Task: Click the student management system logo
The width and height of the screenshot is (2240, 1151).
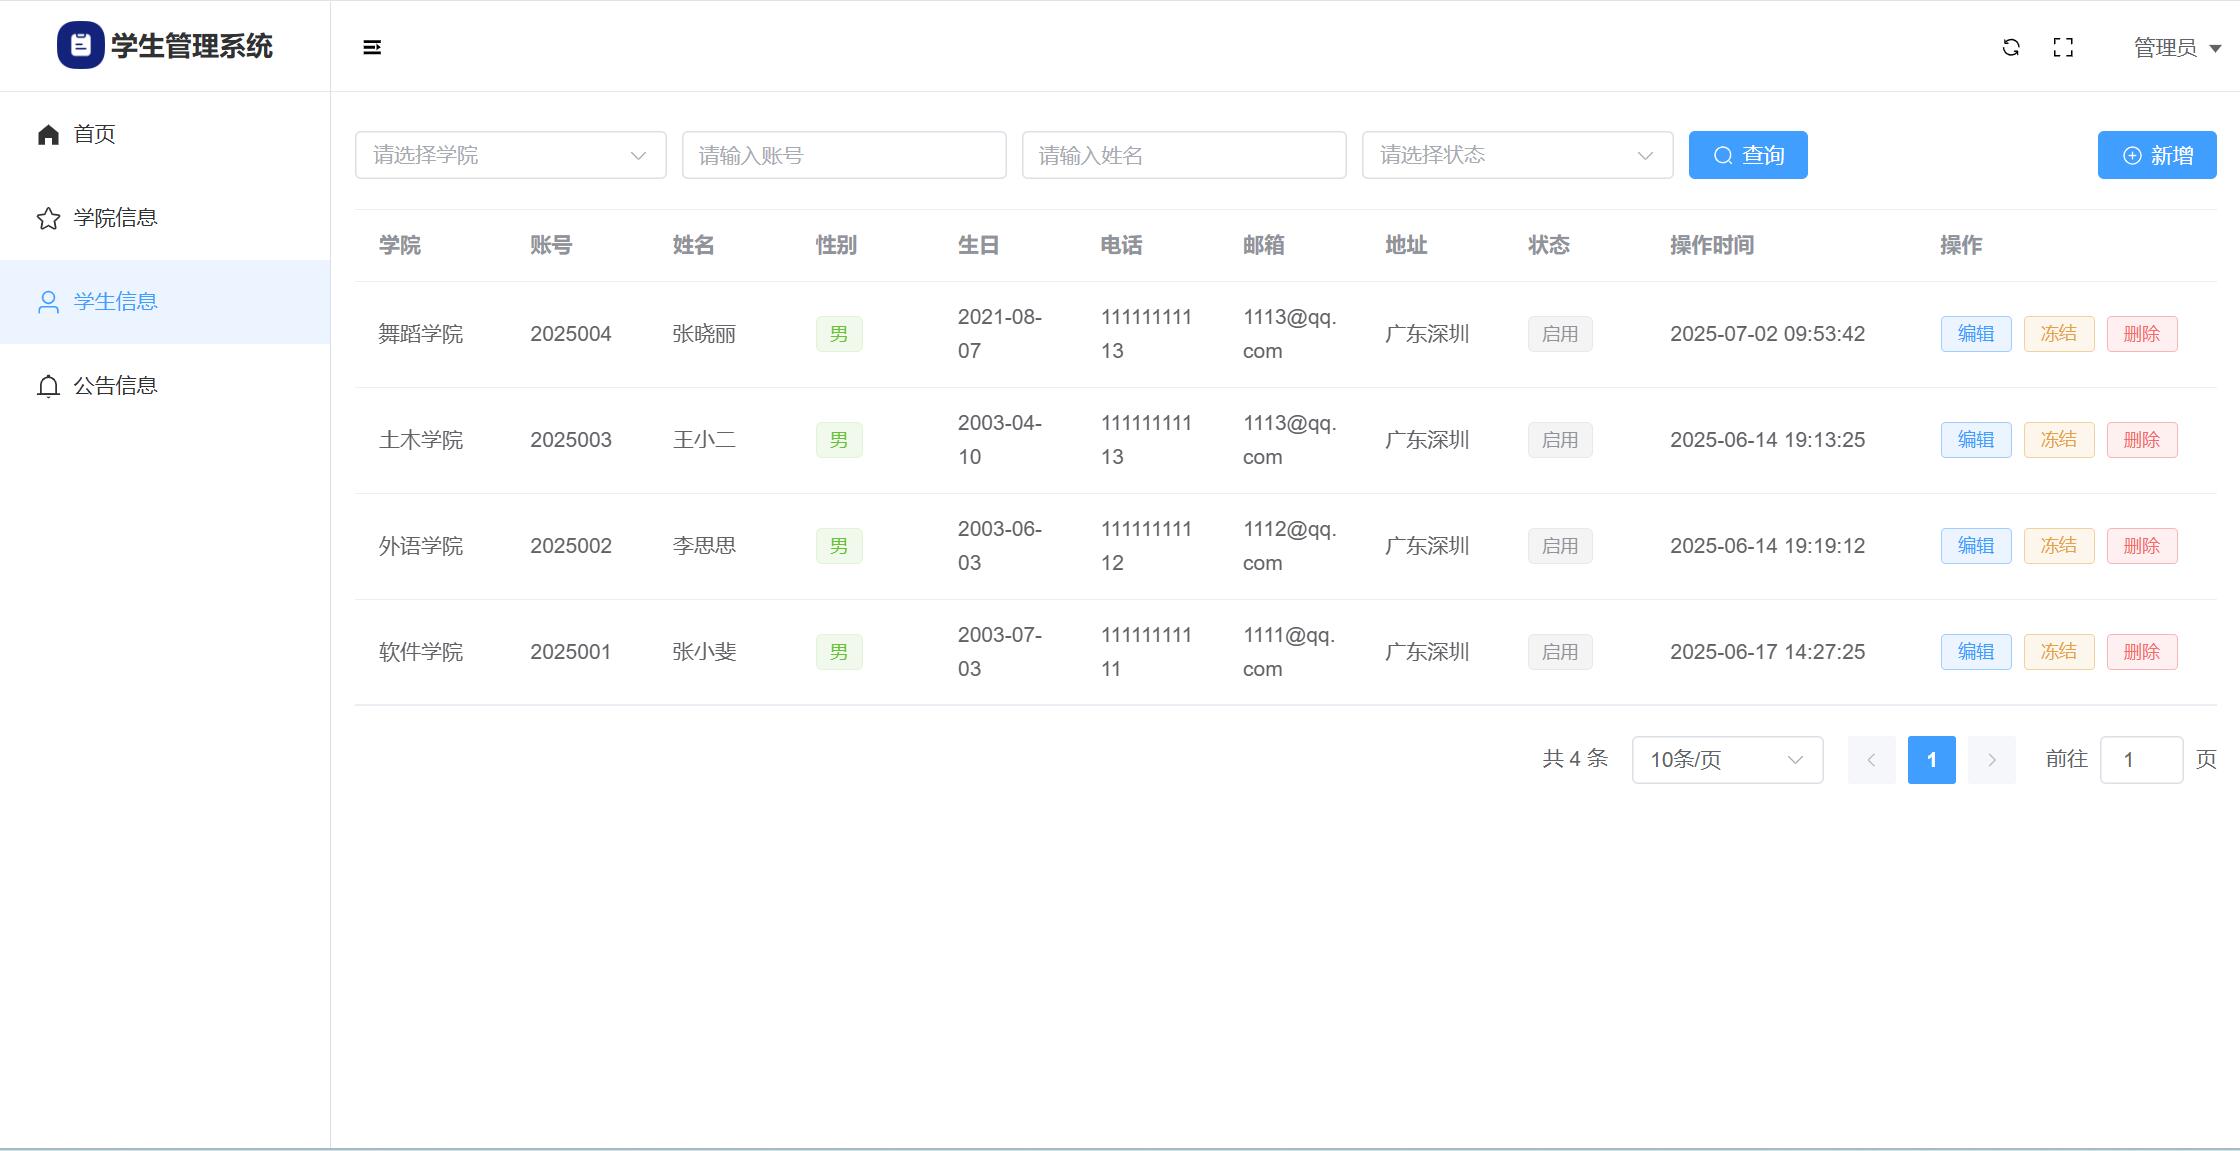Action: tap(81, 45)
